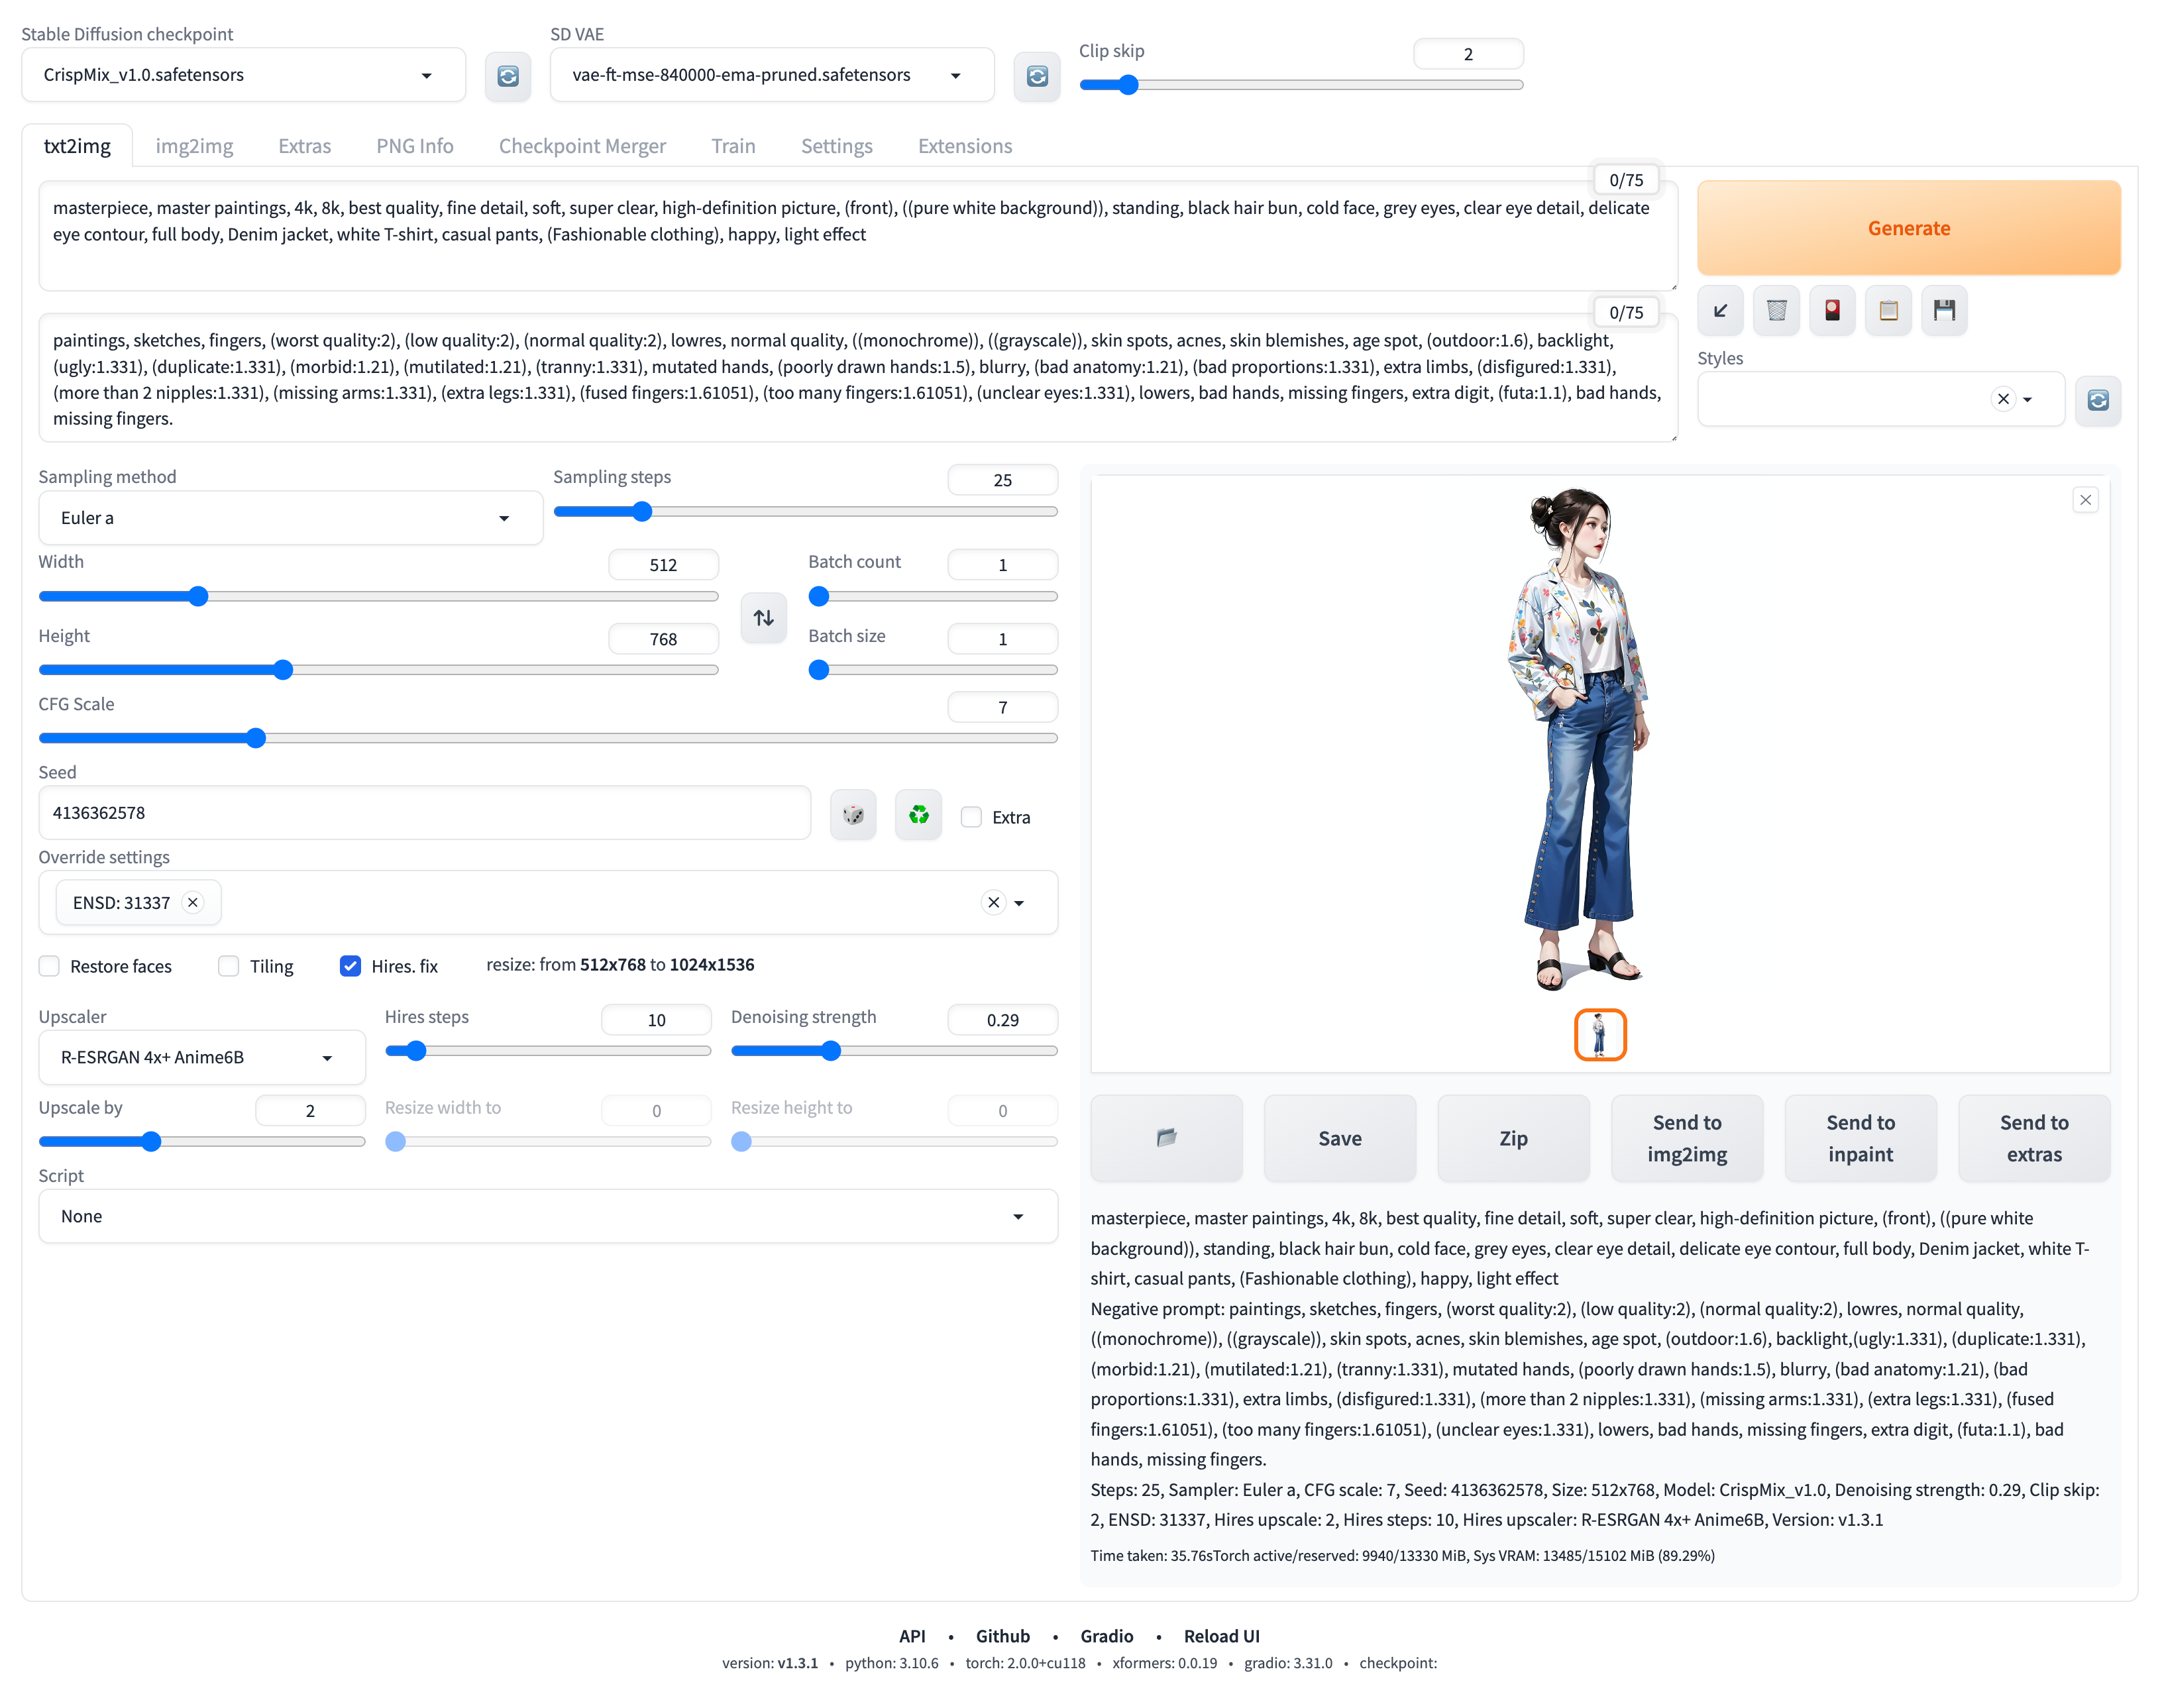Open the output images folder

point(1165,1138)
